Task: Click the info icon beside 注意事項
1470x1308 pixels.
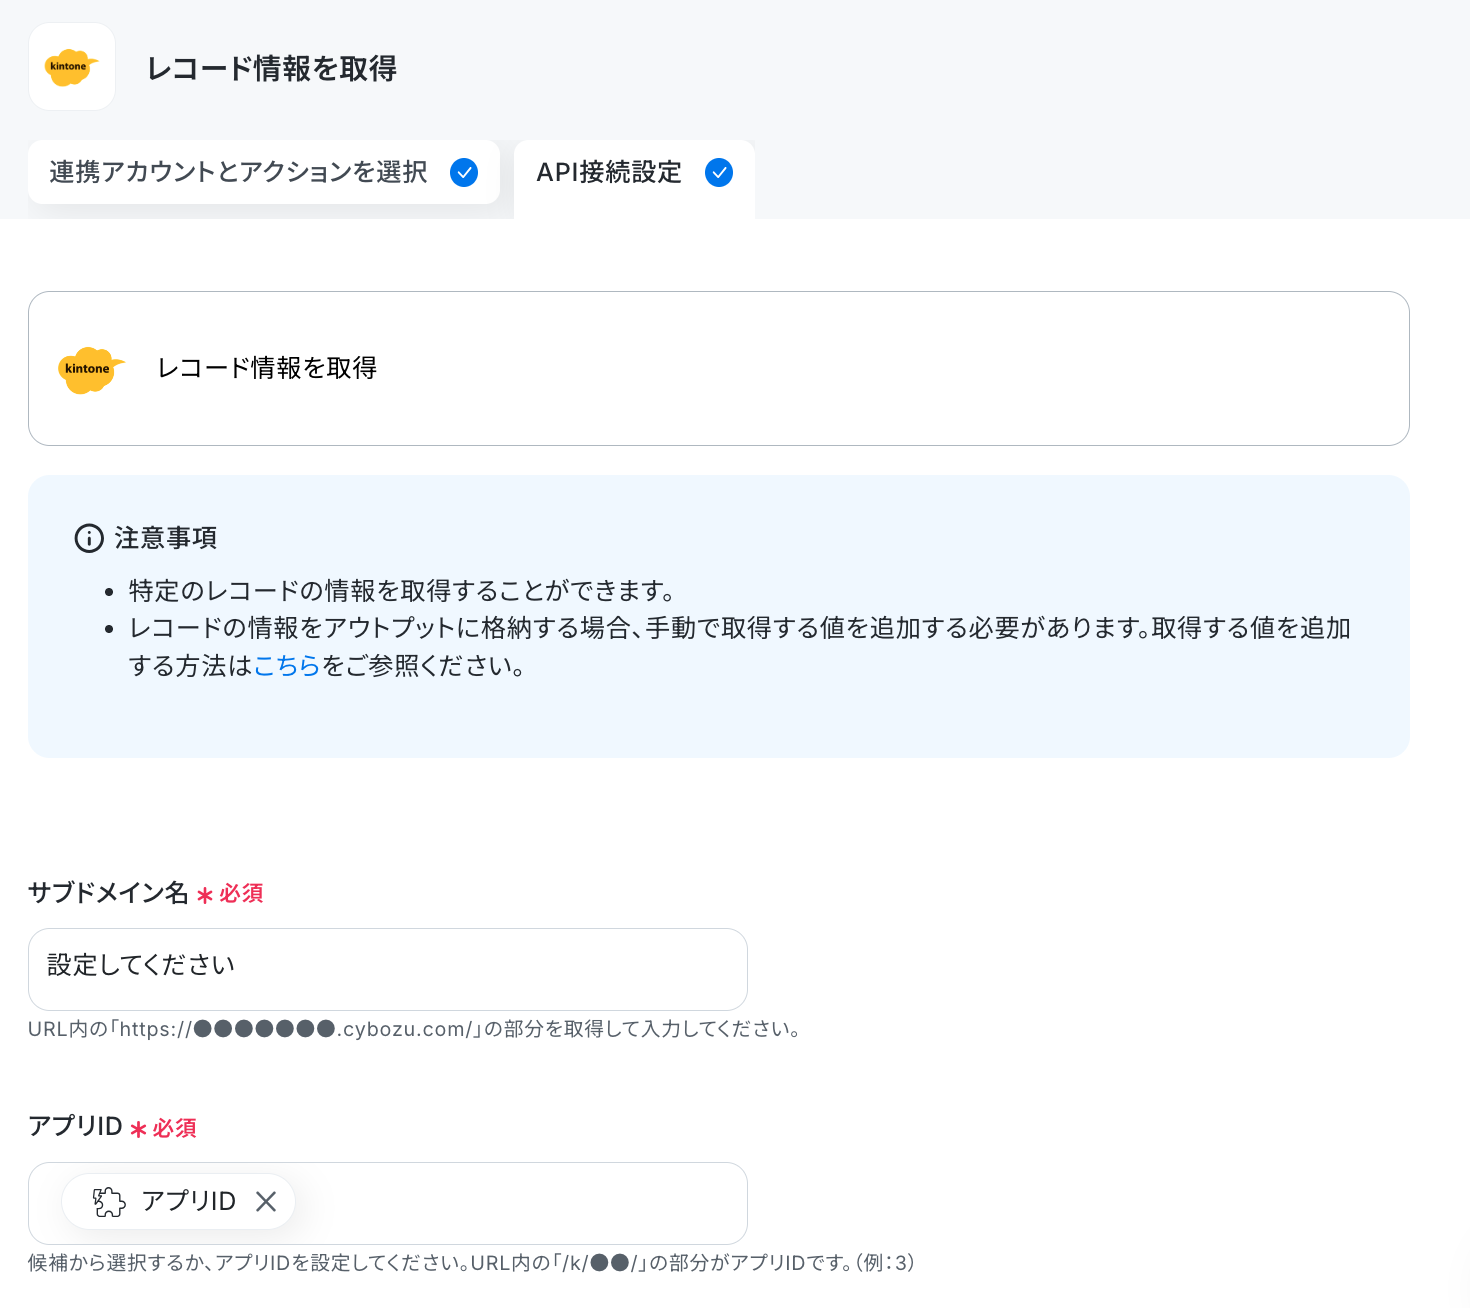Action: coord(89,538)
